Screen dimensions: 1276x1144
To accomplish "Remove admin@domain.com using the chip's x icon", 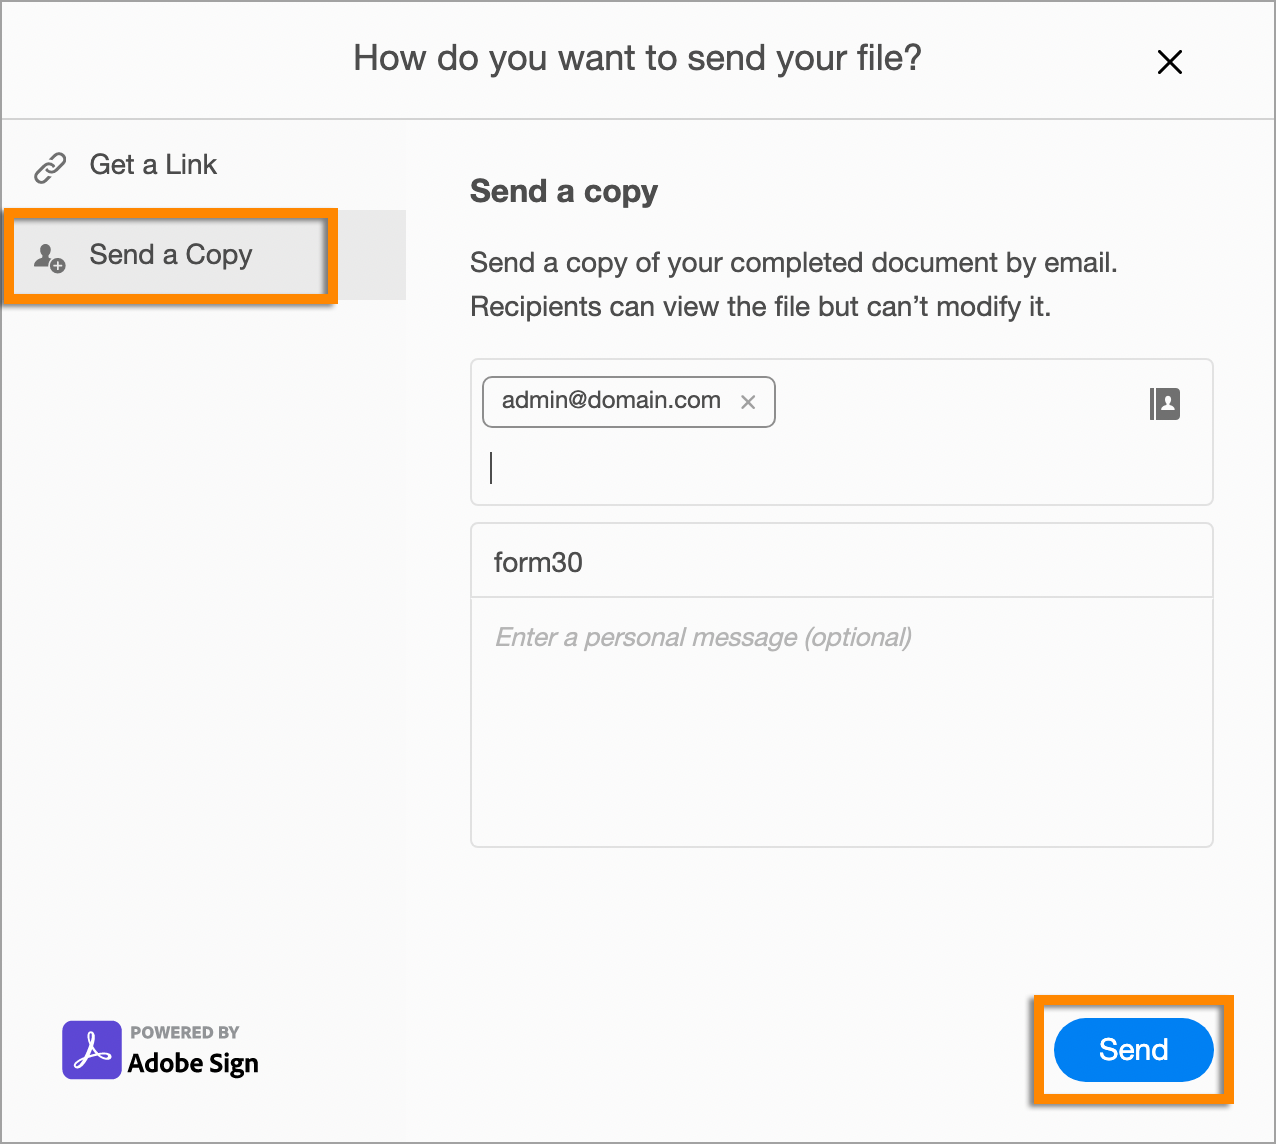I will (x=748, y=402).
